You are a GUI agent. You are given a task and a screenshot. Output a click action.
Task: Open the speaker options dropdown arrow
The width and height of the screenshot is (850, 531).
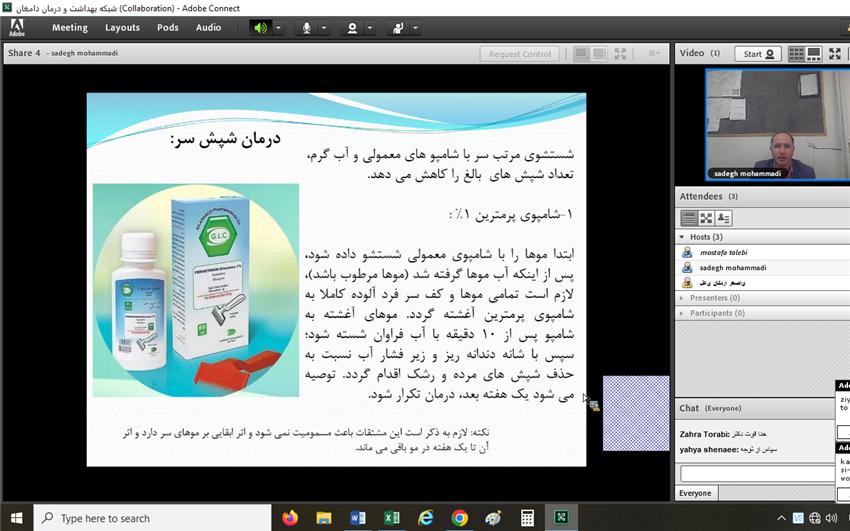point(278,28)
